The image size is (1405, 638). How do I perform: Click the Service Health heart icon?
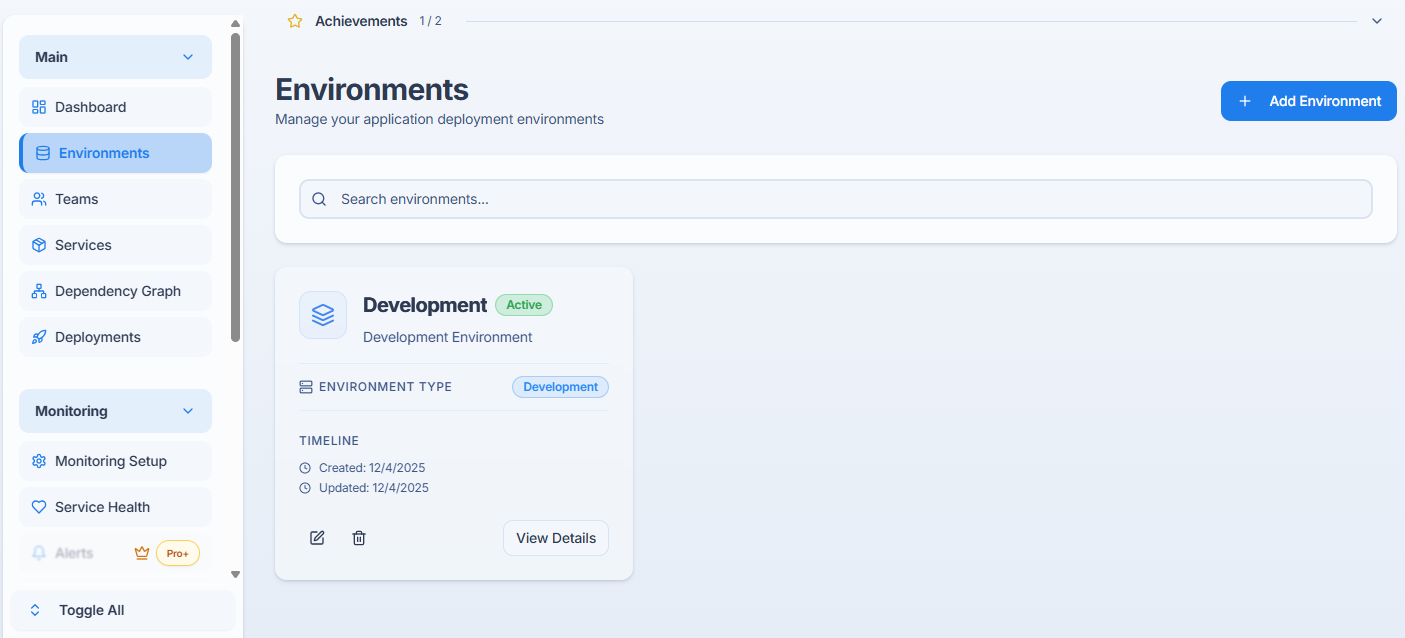click(38, 507)
